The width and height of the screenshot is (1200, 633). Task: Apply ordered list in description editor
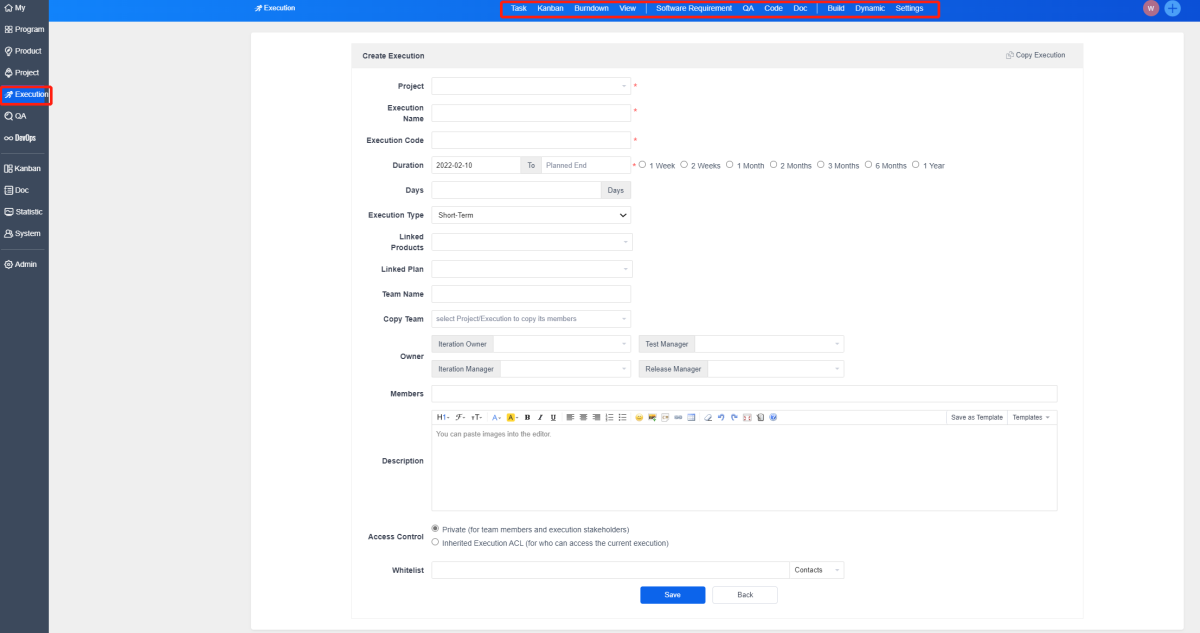coord(609,417)
